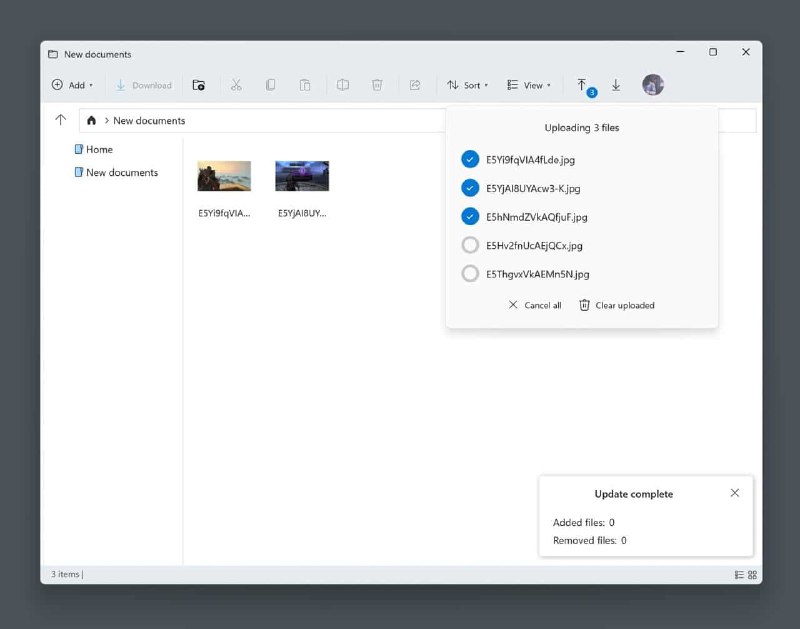Click the Paste icon
800x629 pixels.
[304, 85]
